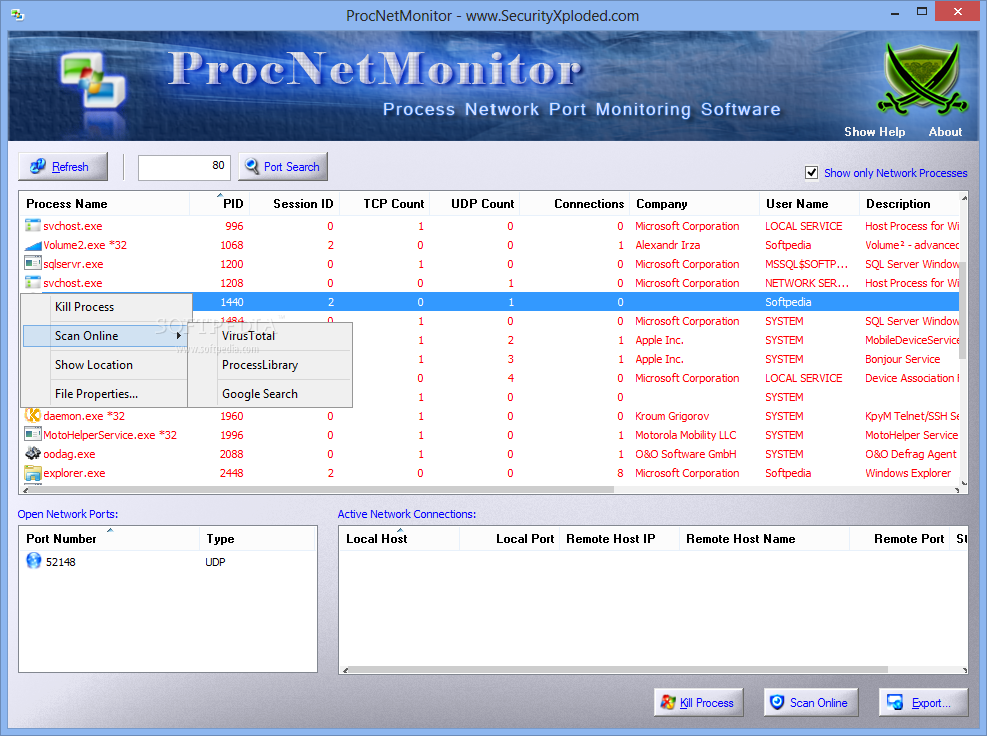Select port 52148 entry

point(60,562)
